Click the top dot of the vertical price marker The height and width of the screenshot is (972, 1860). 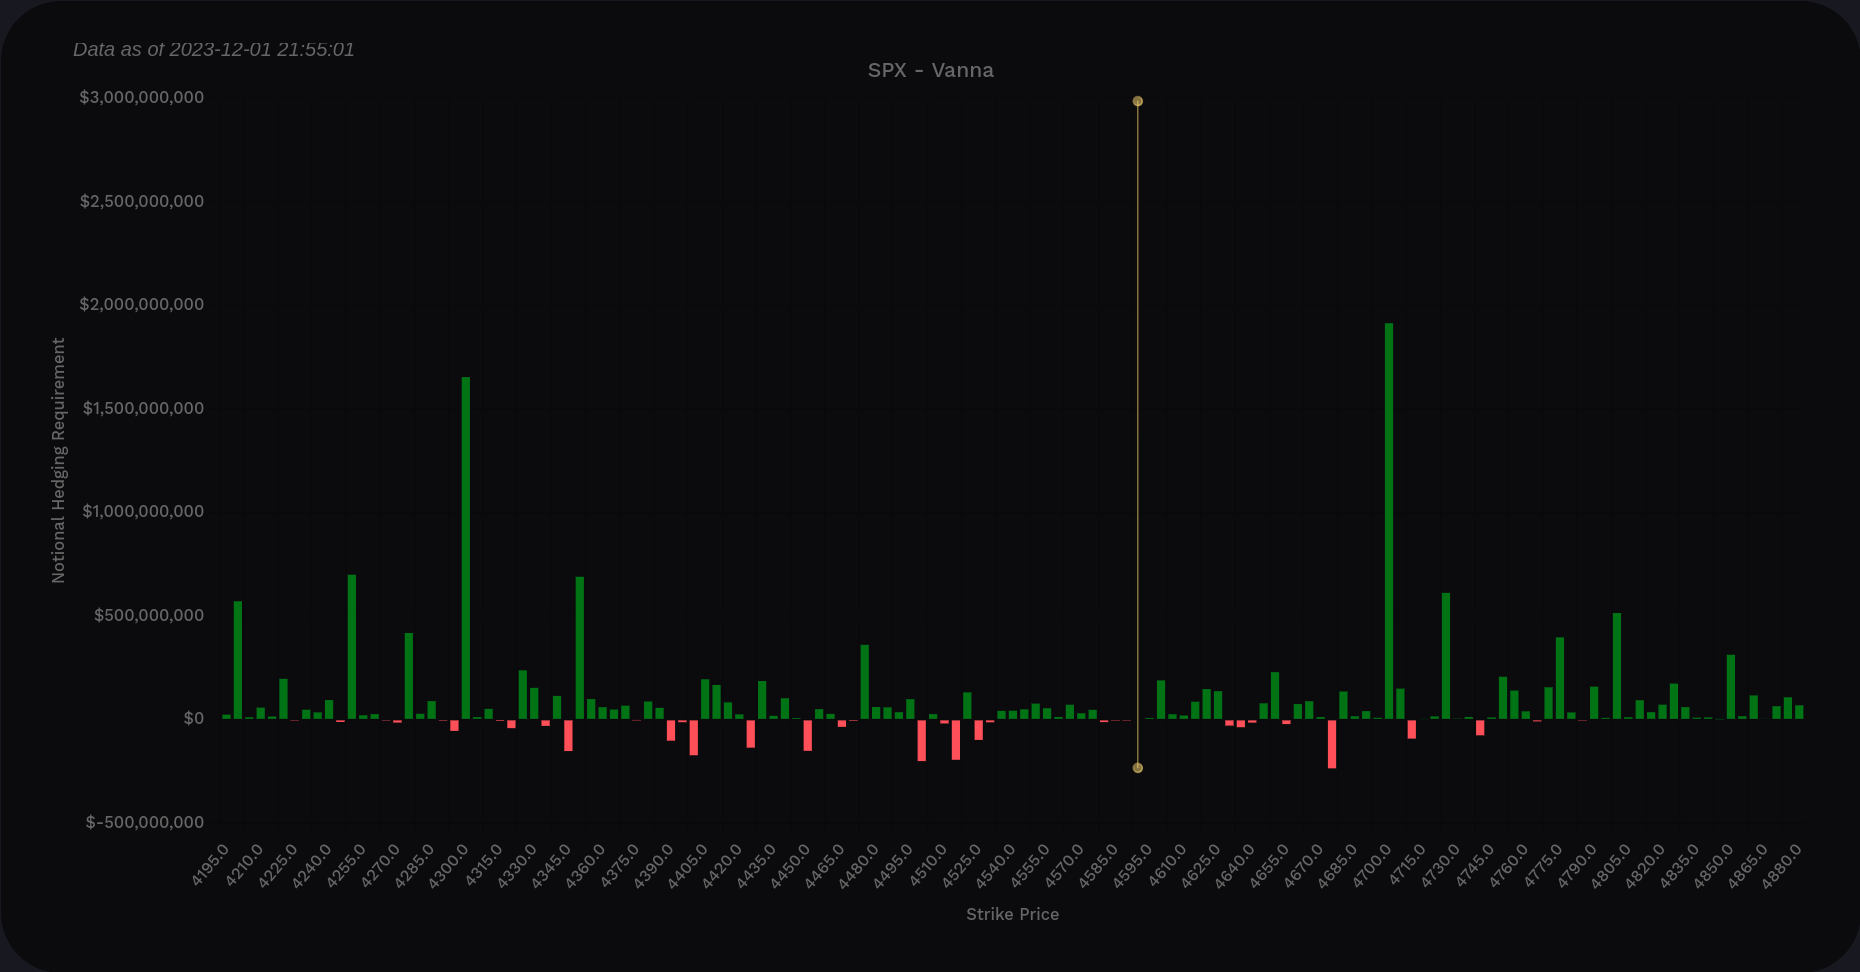click(1138, 101)
